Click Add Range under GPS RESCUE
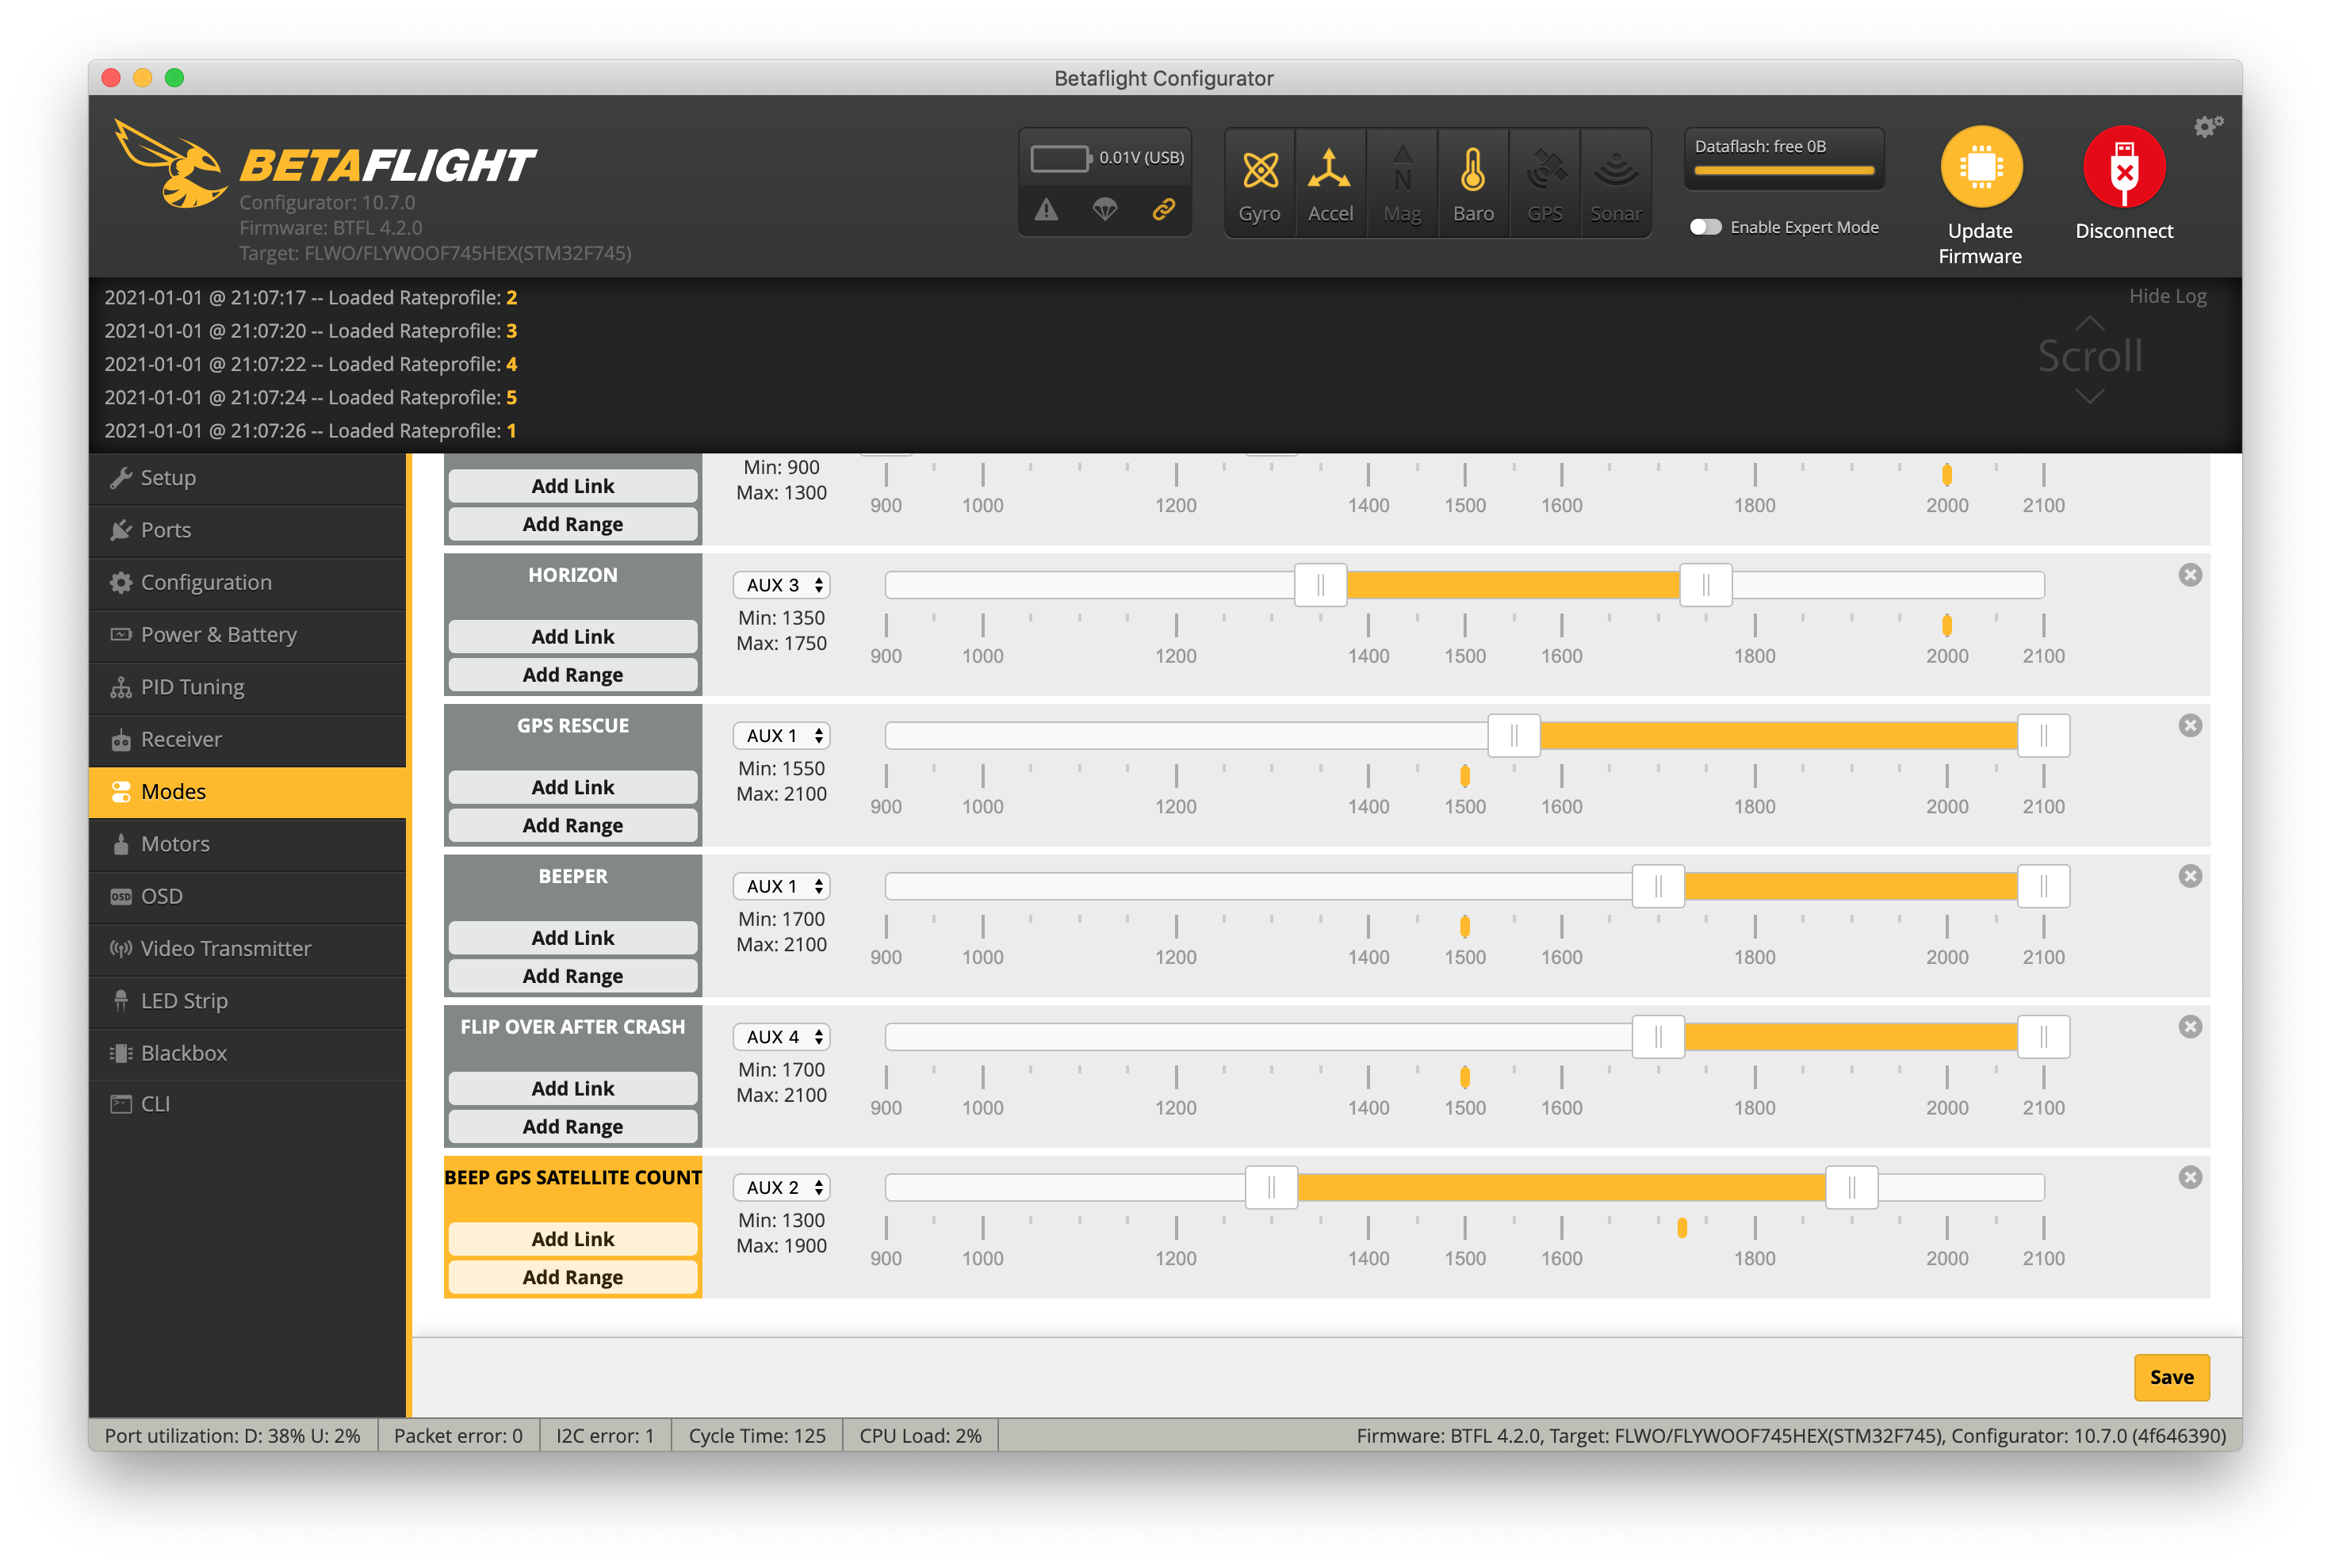Viewport: 2331px width, 1568px height. coord(573,826)
